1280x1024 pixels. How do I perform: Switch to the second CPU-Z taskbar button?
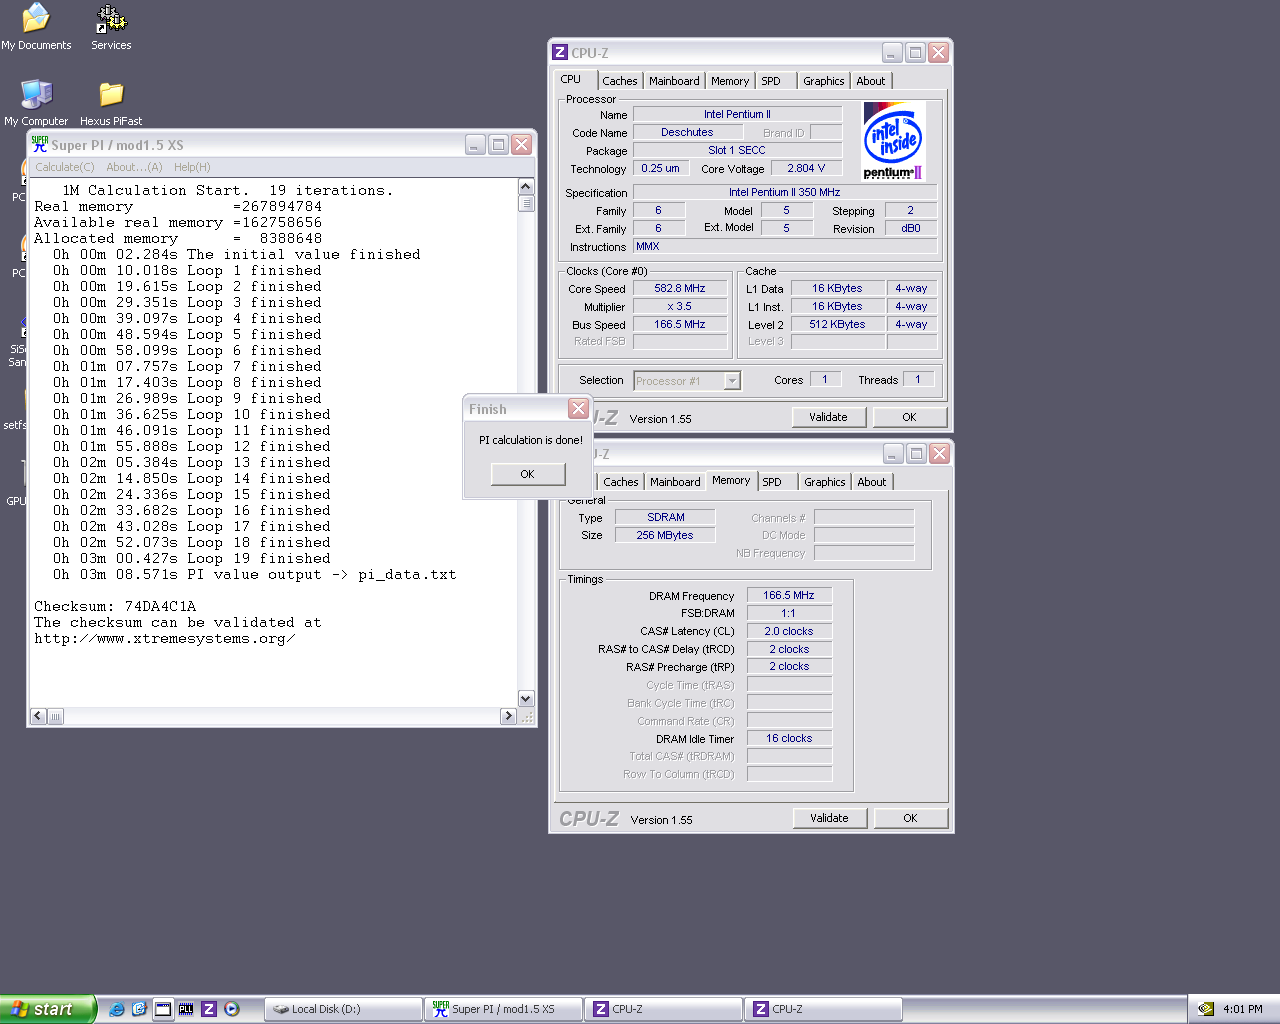coord(823,1009)
